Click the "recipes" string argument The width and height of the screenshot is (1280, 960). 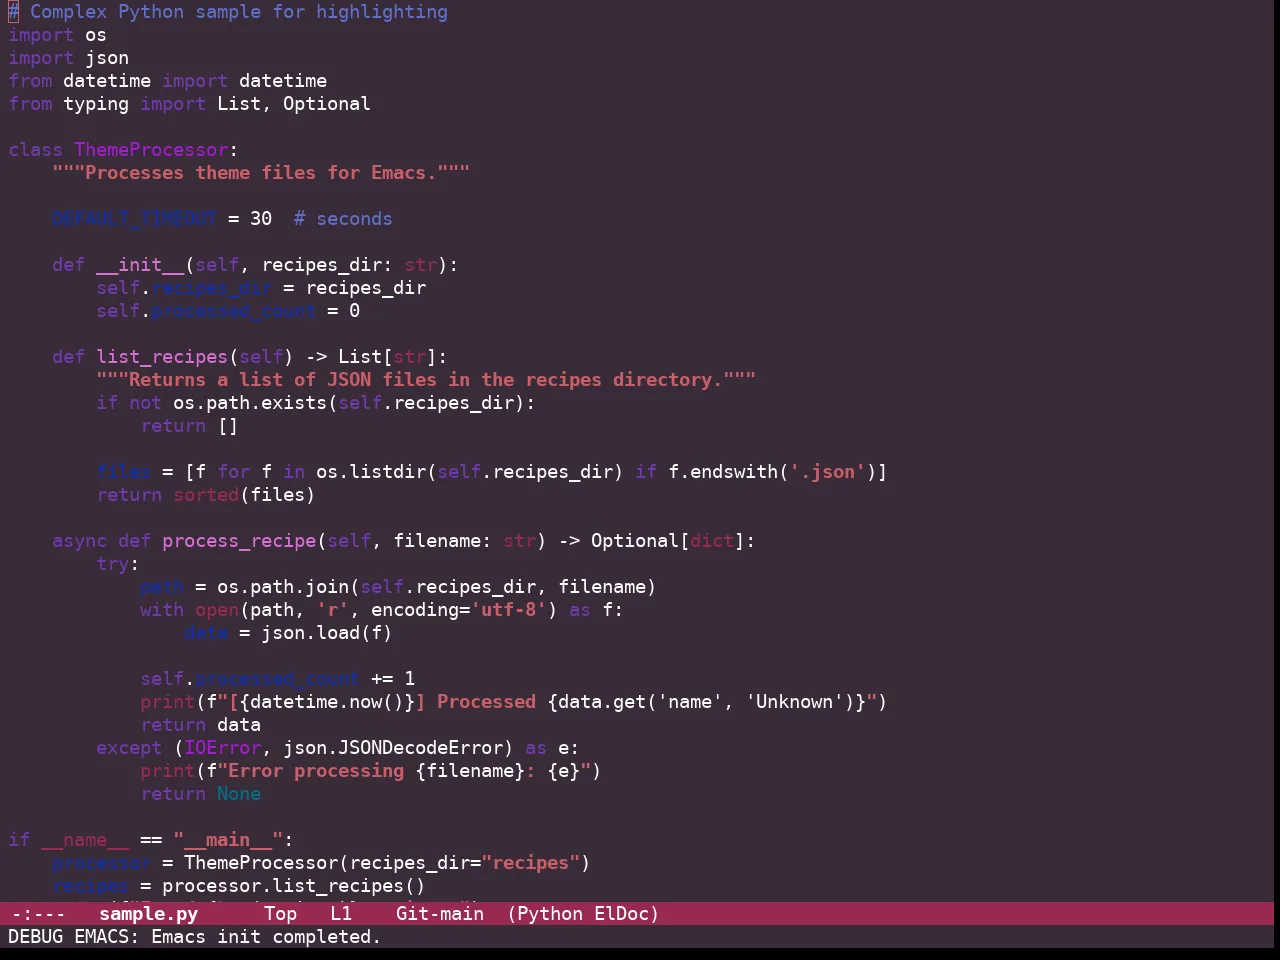point(530,863)
